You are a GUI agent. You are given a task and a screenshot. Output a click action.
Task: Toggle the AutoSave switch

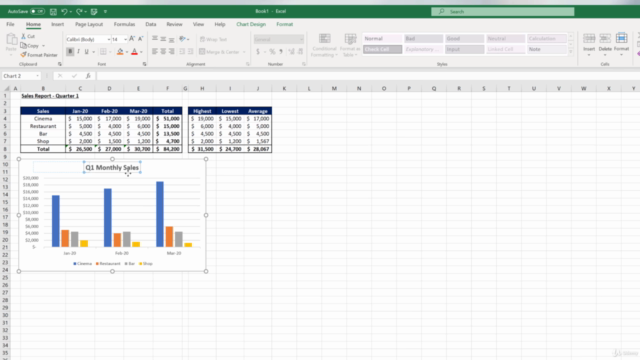[x=37, y=11]
